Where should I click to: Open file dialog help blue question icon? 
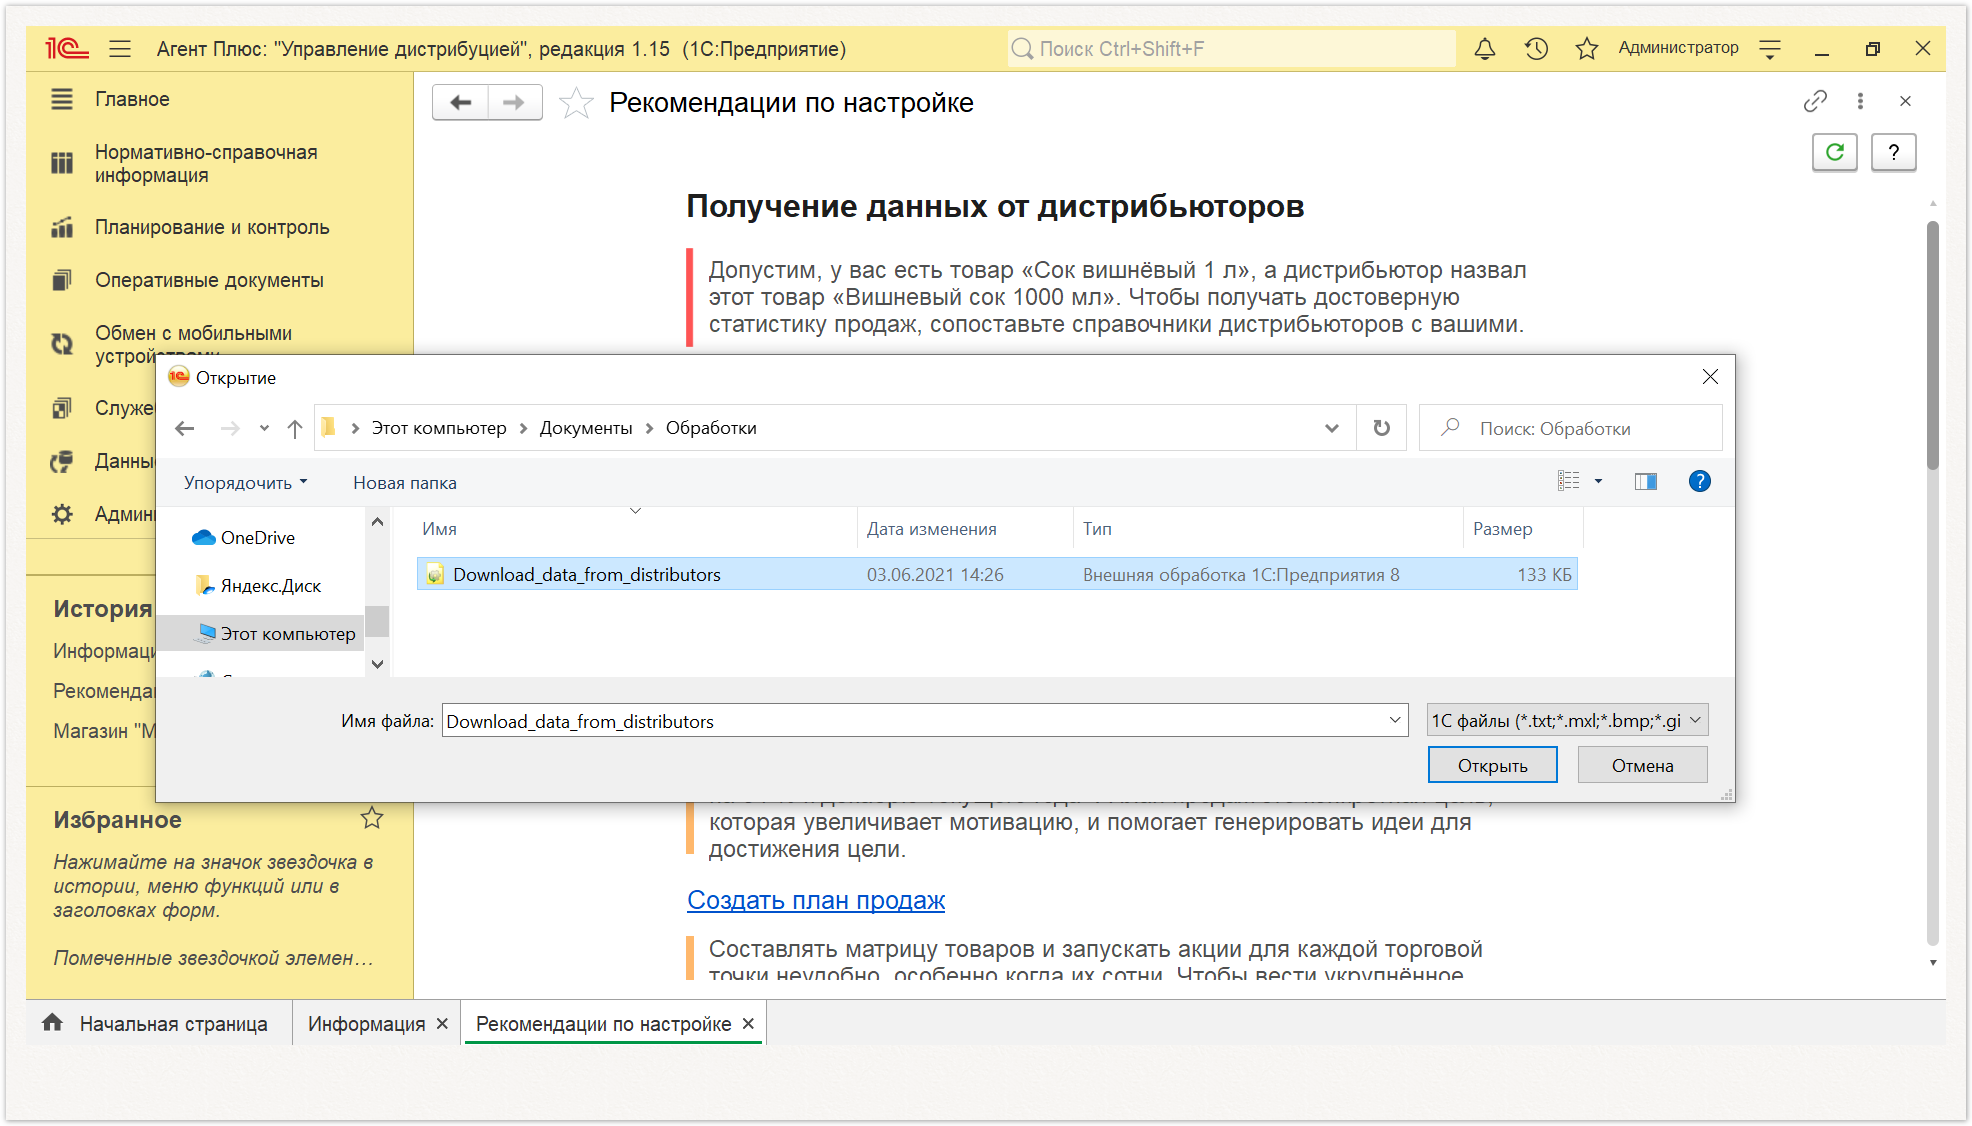(1699, 481)
